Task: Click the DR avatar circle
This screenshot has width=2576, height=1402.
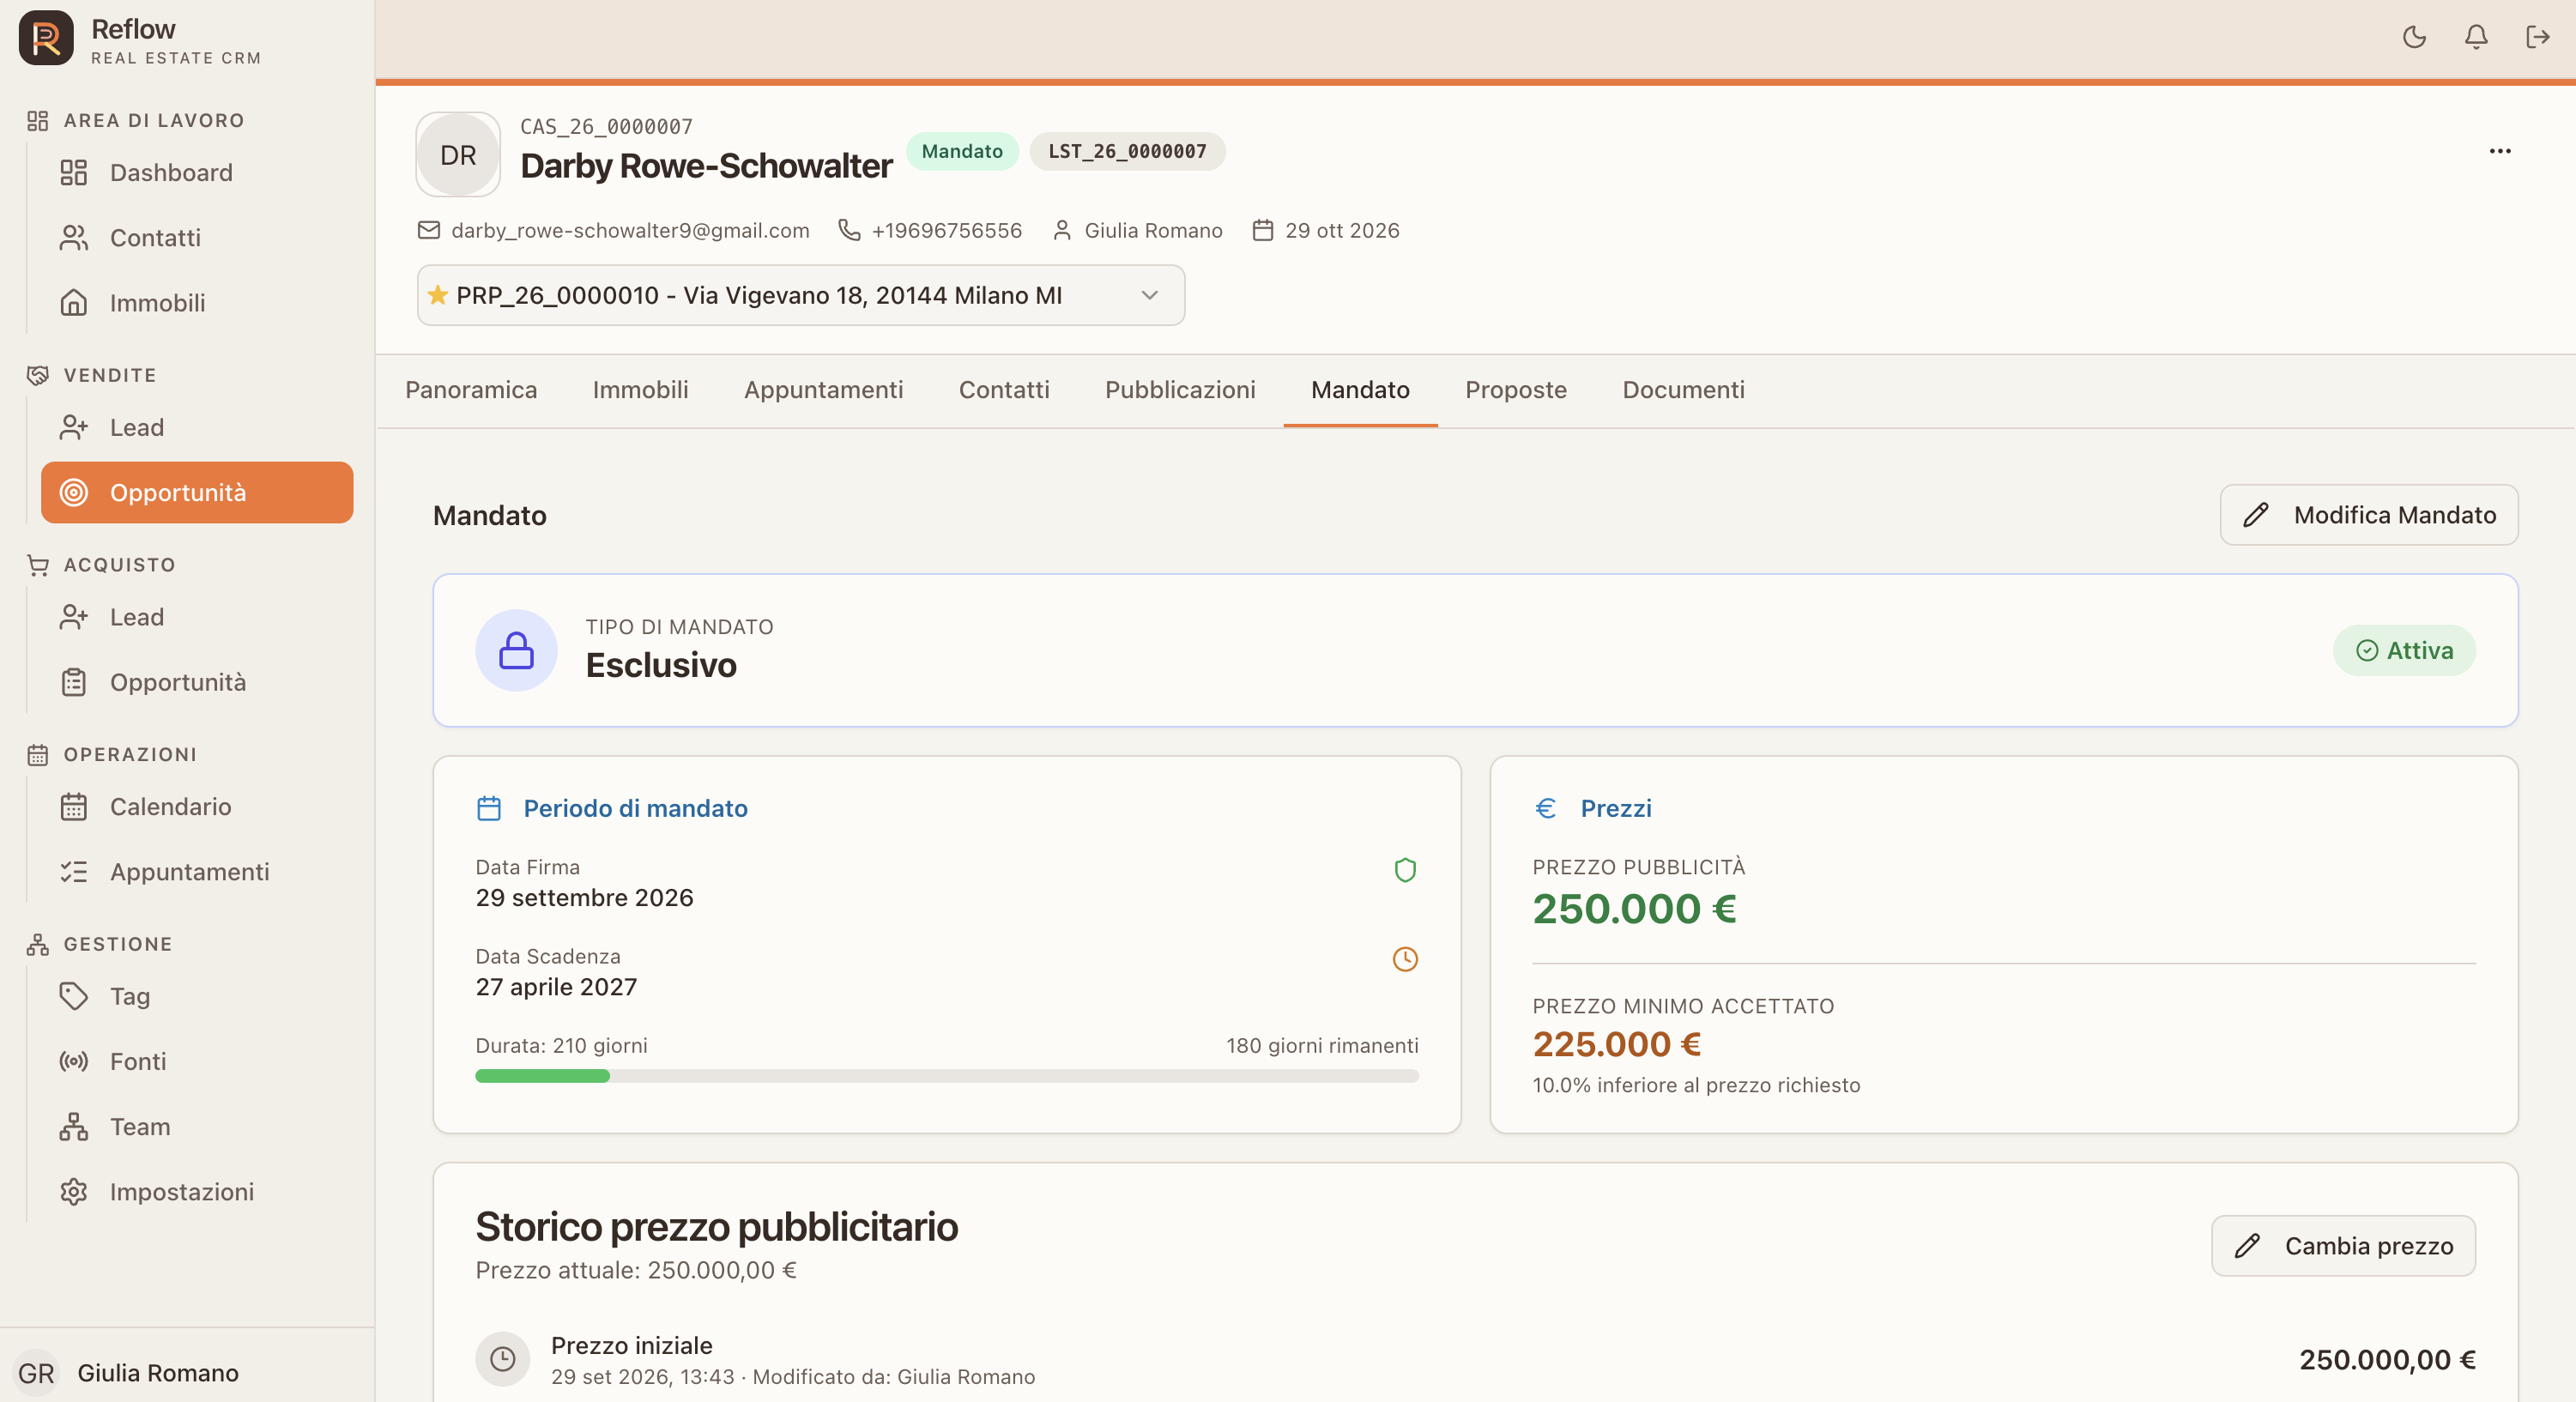Action: tap(458, 155)
